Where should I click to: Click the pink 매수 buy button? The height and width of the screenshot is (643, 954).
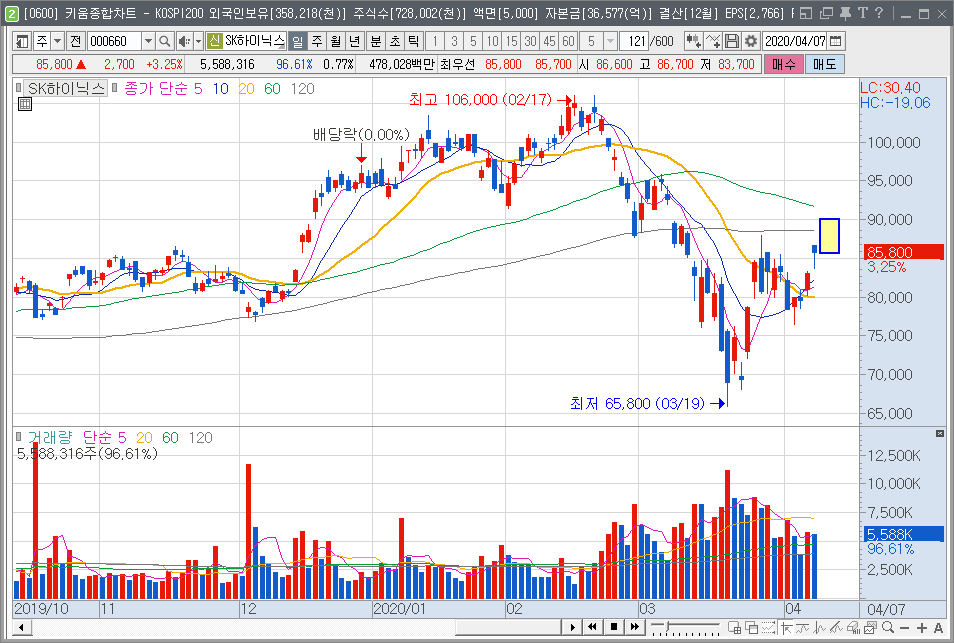[784, 64]
